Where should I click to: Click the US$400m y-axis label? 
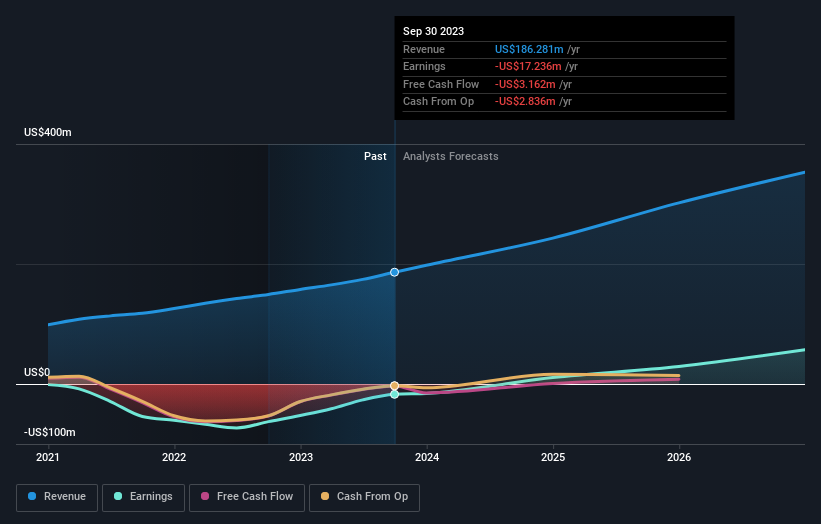coord(48,132)
